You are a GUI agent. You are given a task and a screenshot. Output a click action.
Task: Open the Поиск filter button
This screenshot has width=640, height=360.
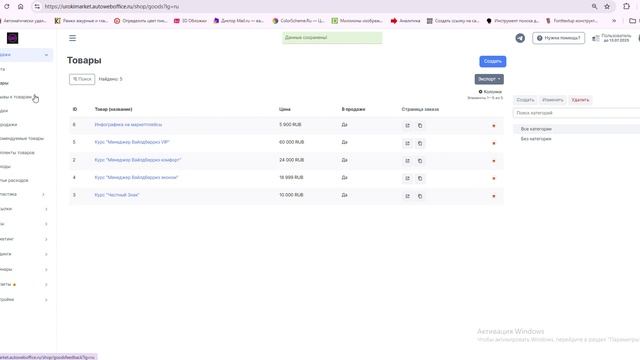point(82,79)
